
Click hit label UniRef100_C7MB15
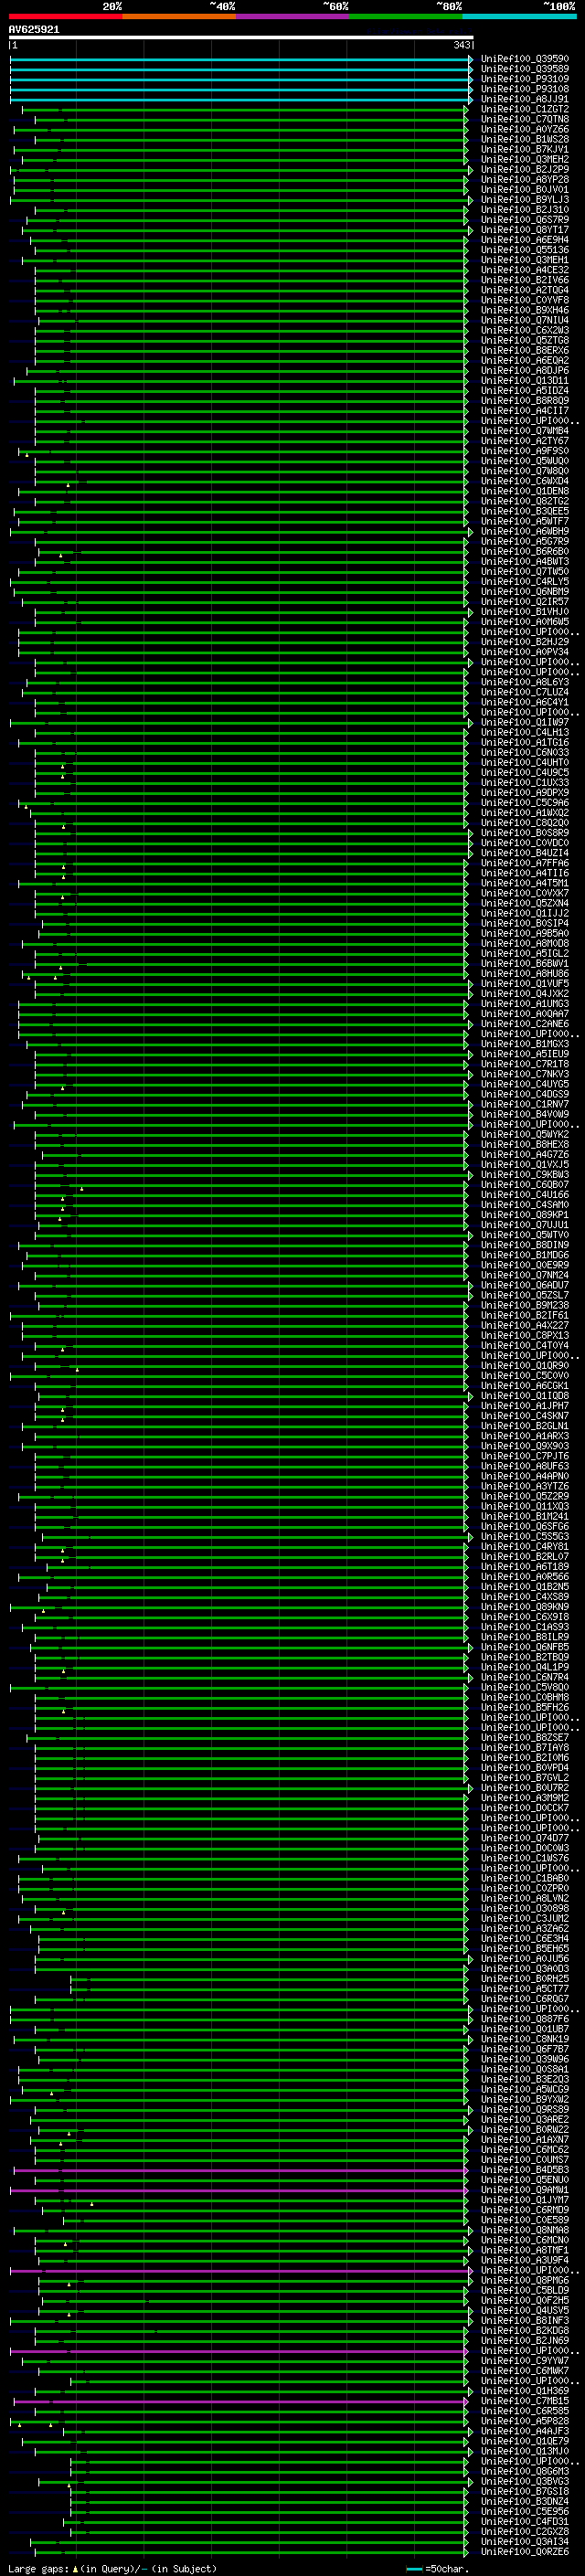click(525, 2401)
